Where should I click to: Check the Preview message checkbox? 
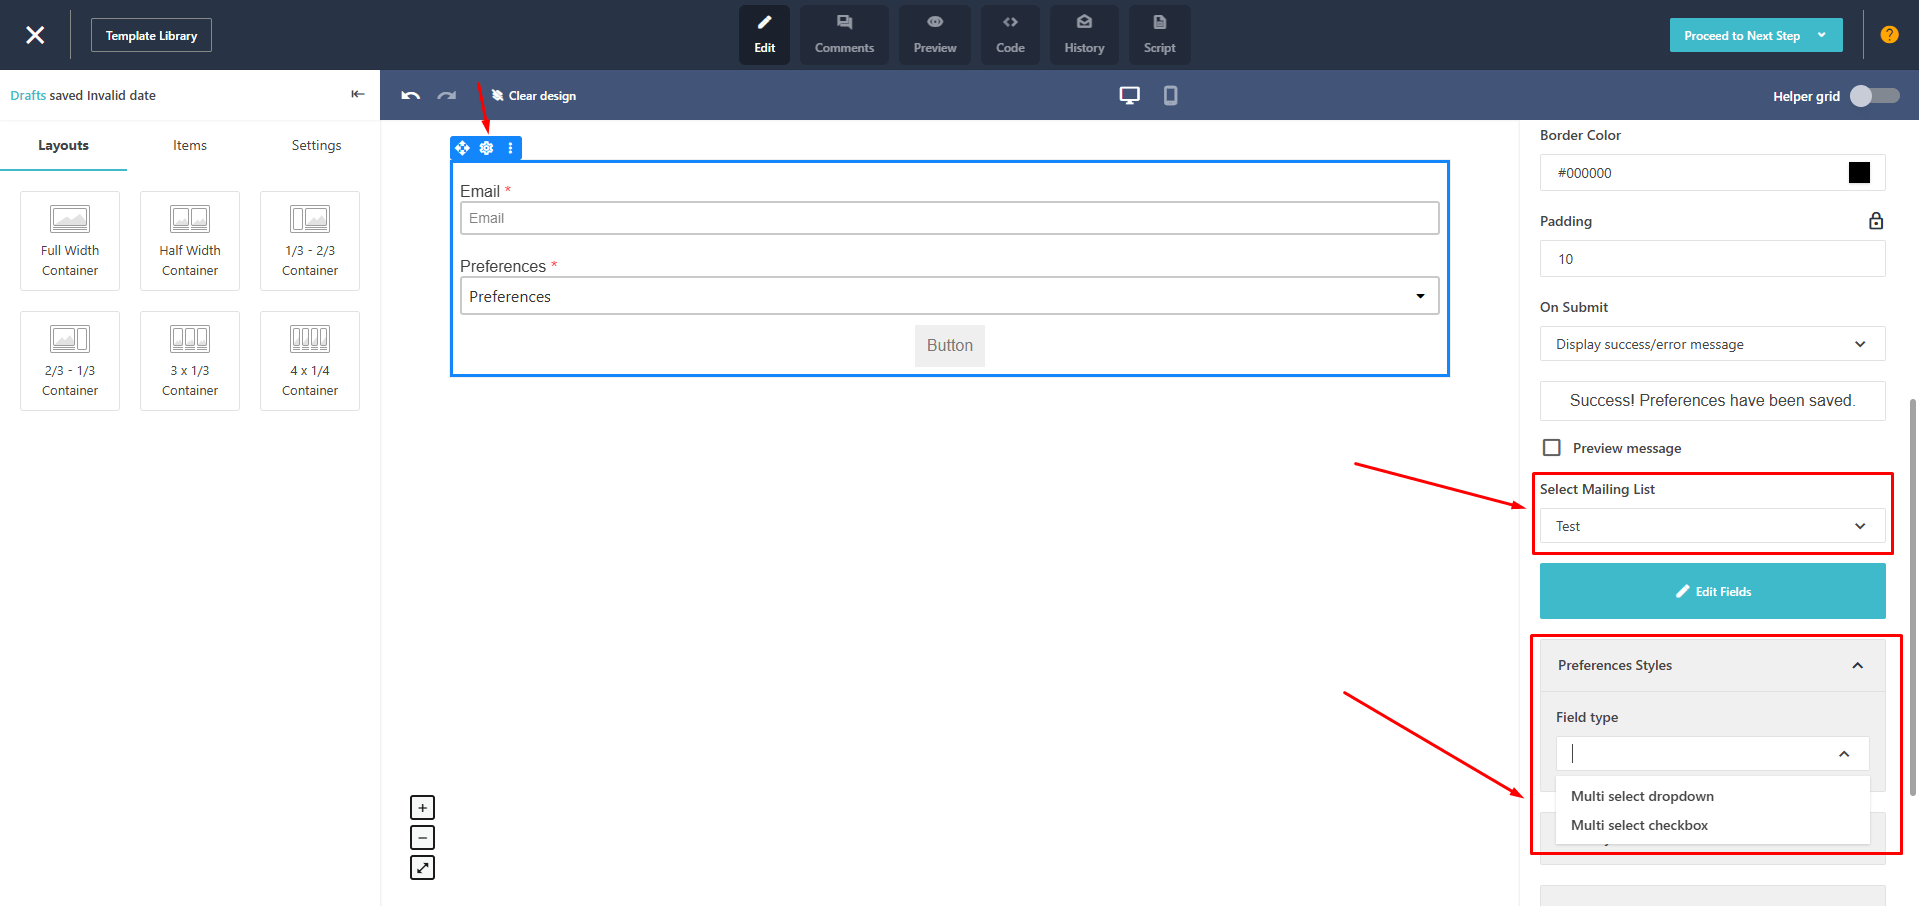1551,447
